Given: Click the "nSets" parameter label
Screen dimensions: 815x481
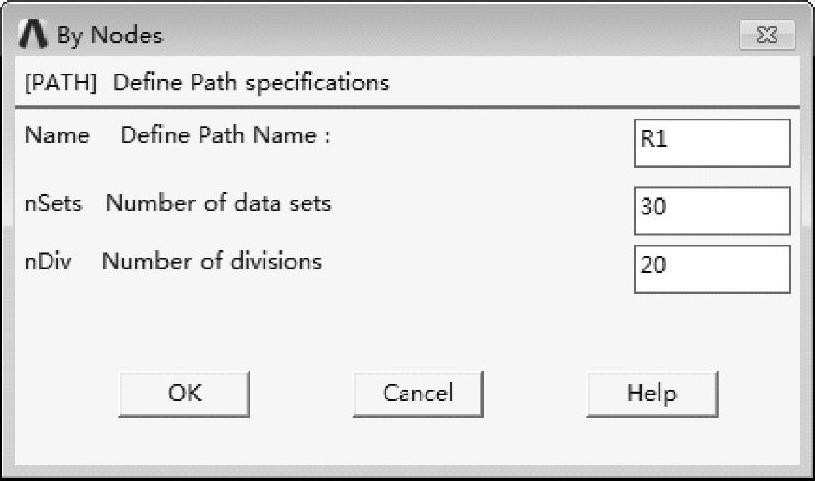Looking at the screenshot, I should pyautogui.click(x=54, y=203).
